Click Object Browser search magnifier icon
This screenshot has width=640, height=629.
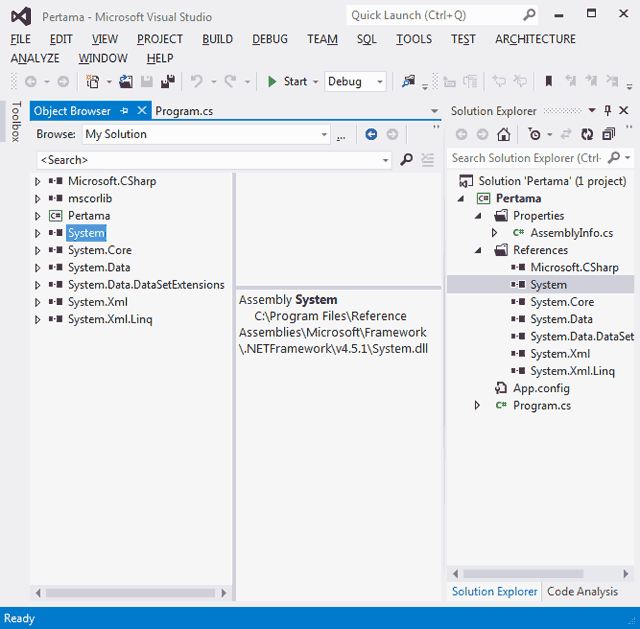click(x=406, y=160)
